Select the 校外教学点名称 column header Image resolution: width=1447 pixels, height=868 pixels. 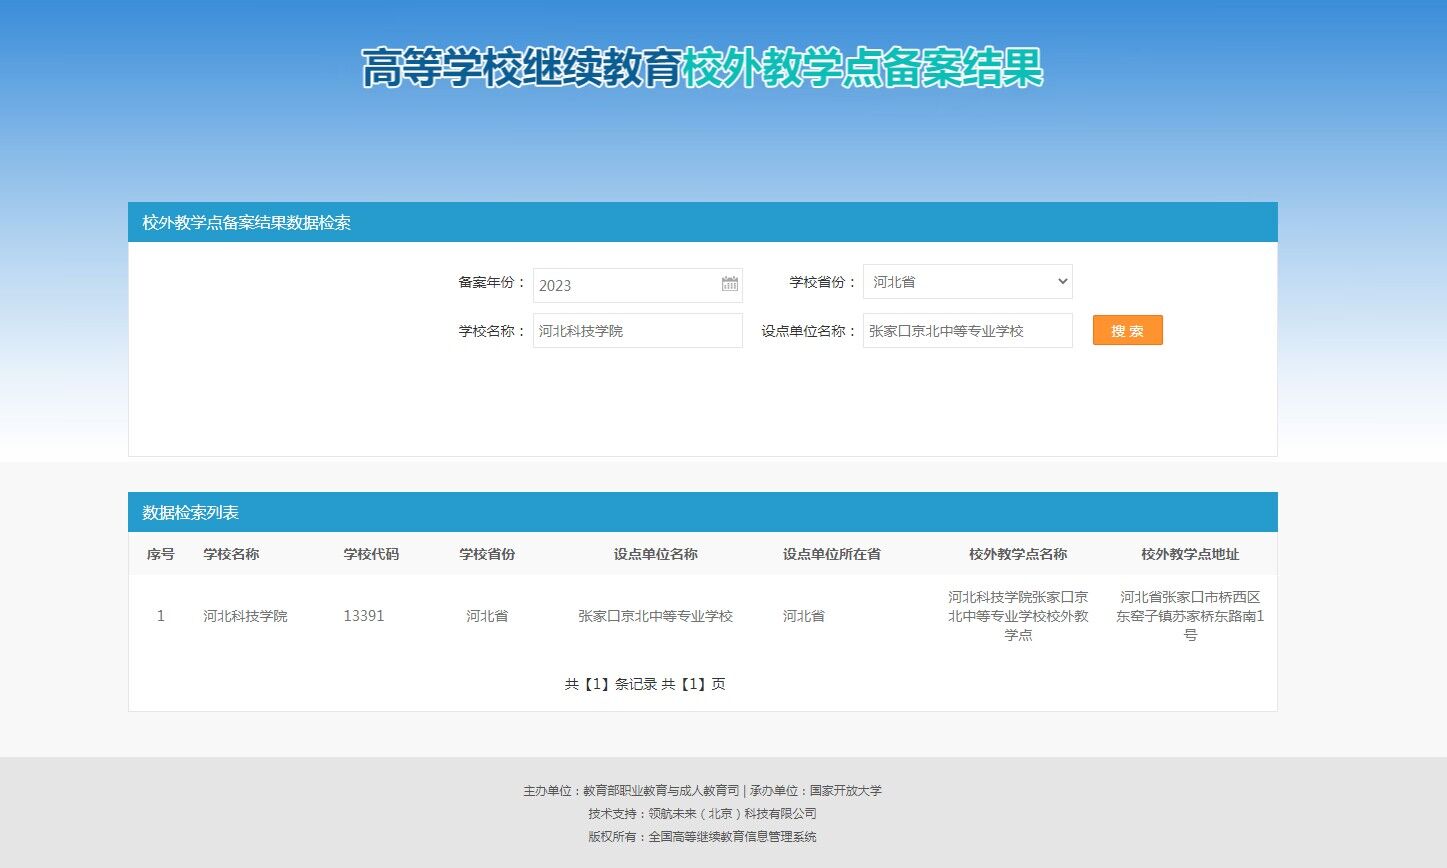(1018, 554)
